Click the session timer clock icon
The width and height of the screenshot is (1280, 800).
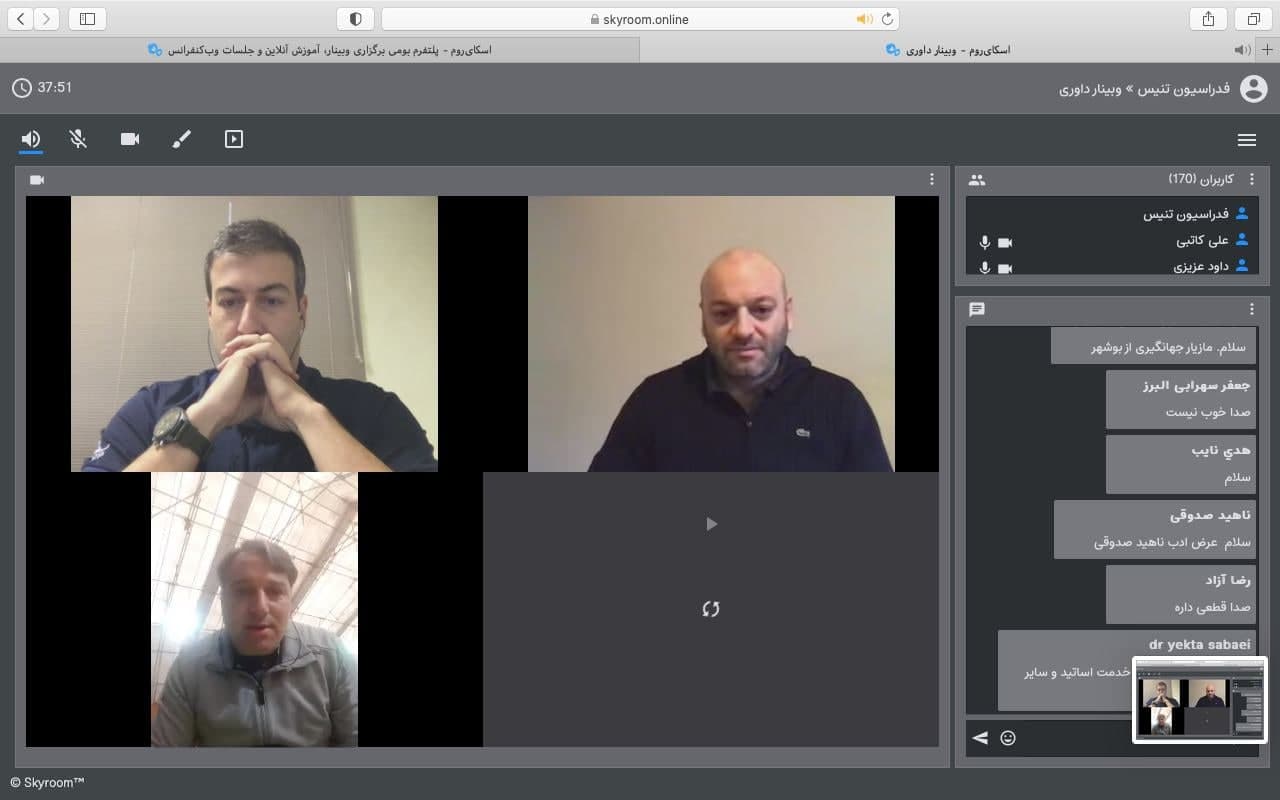coord(22,88)
